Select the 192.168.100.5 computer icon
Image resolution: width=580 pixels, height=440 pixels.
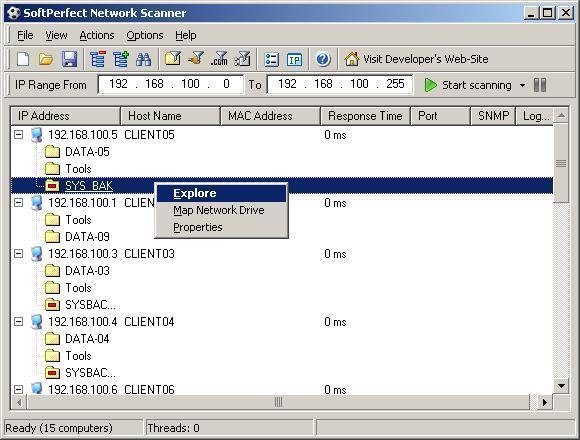(37, 135)
